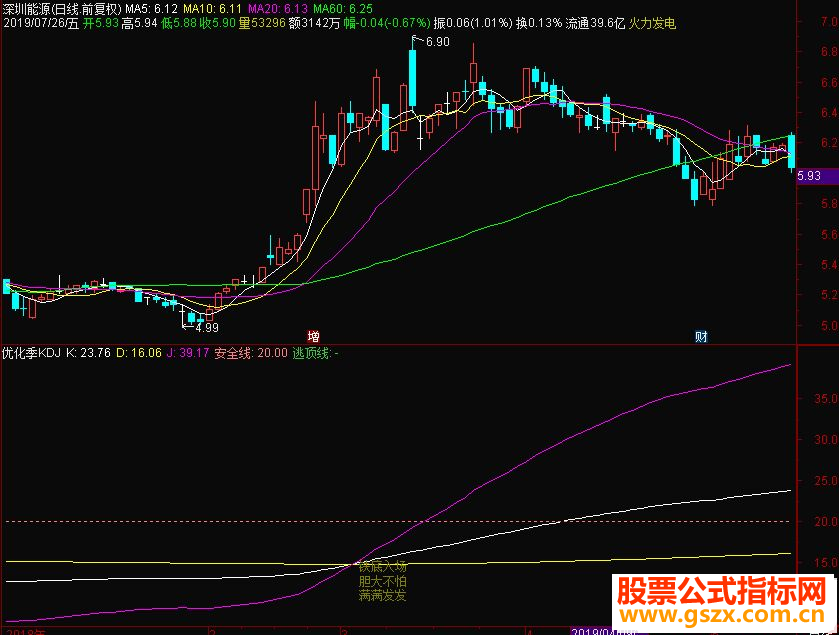Click the high price 高5.94
Screen dimensions: 839x635
[140, 23]
